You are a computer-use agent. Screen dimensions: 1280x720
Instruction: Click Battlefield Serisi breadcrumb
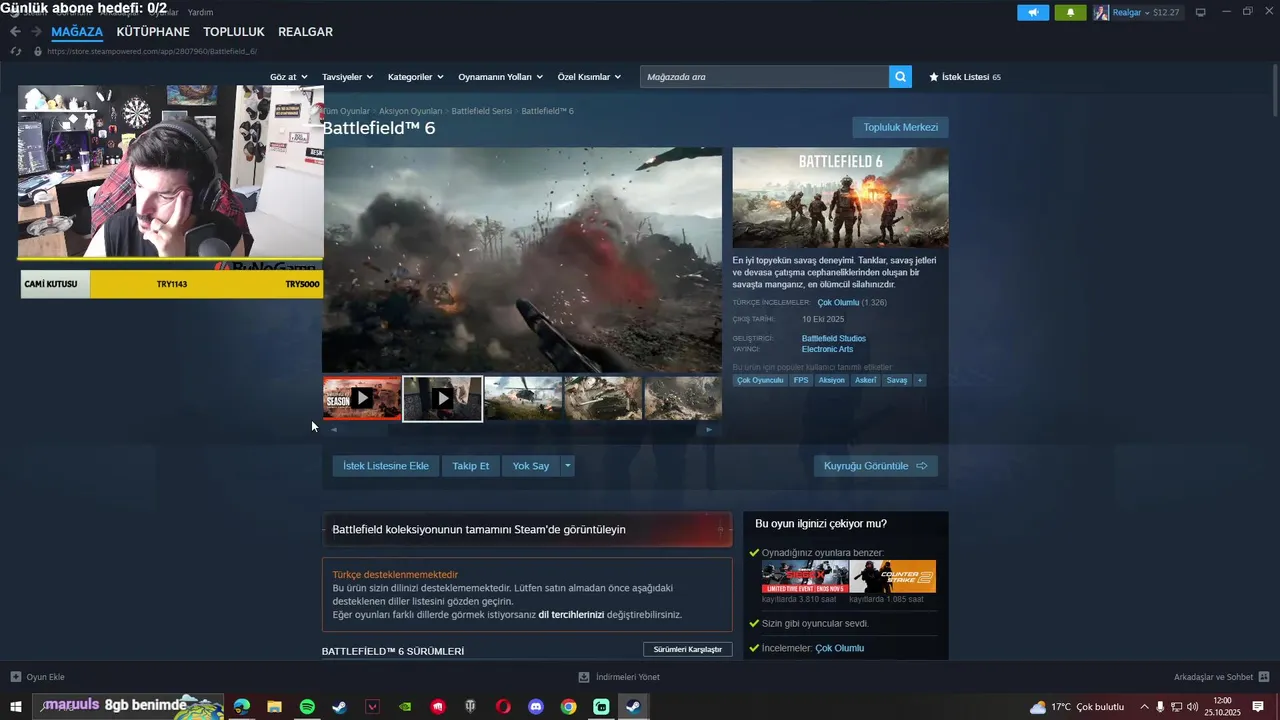pyautogui.click(x=482, y=111)
